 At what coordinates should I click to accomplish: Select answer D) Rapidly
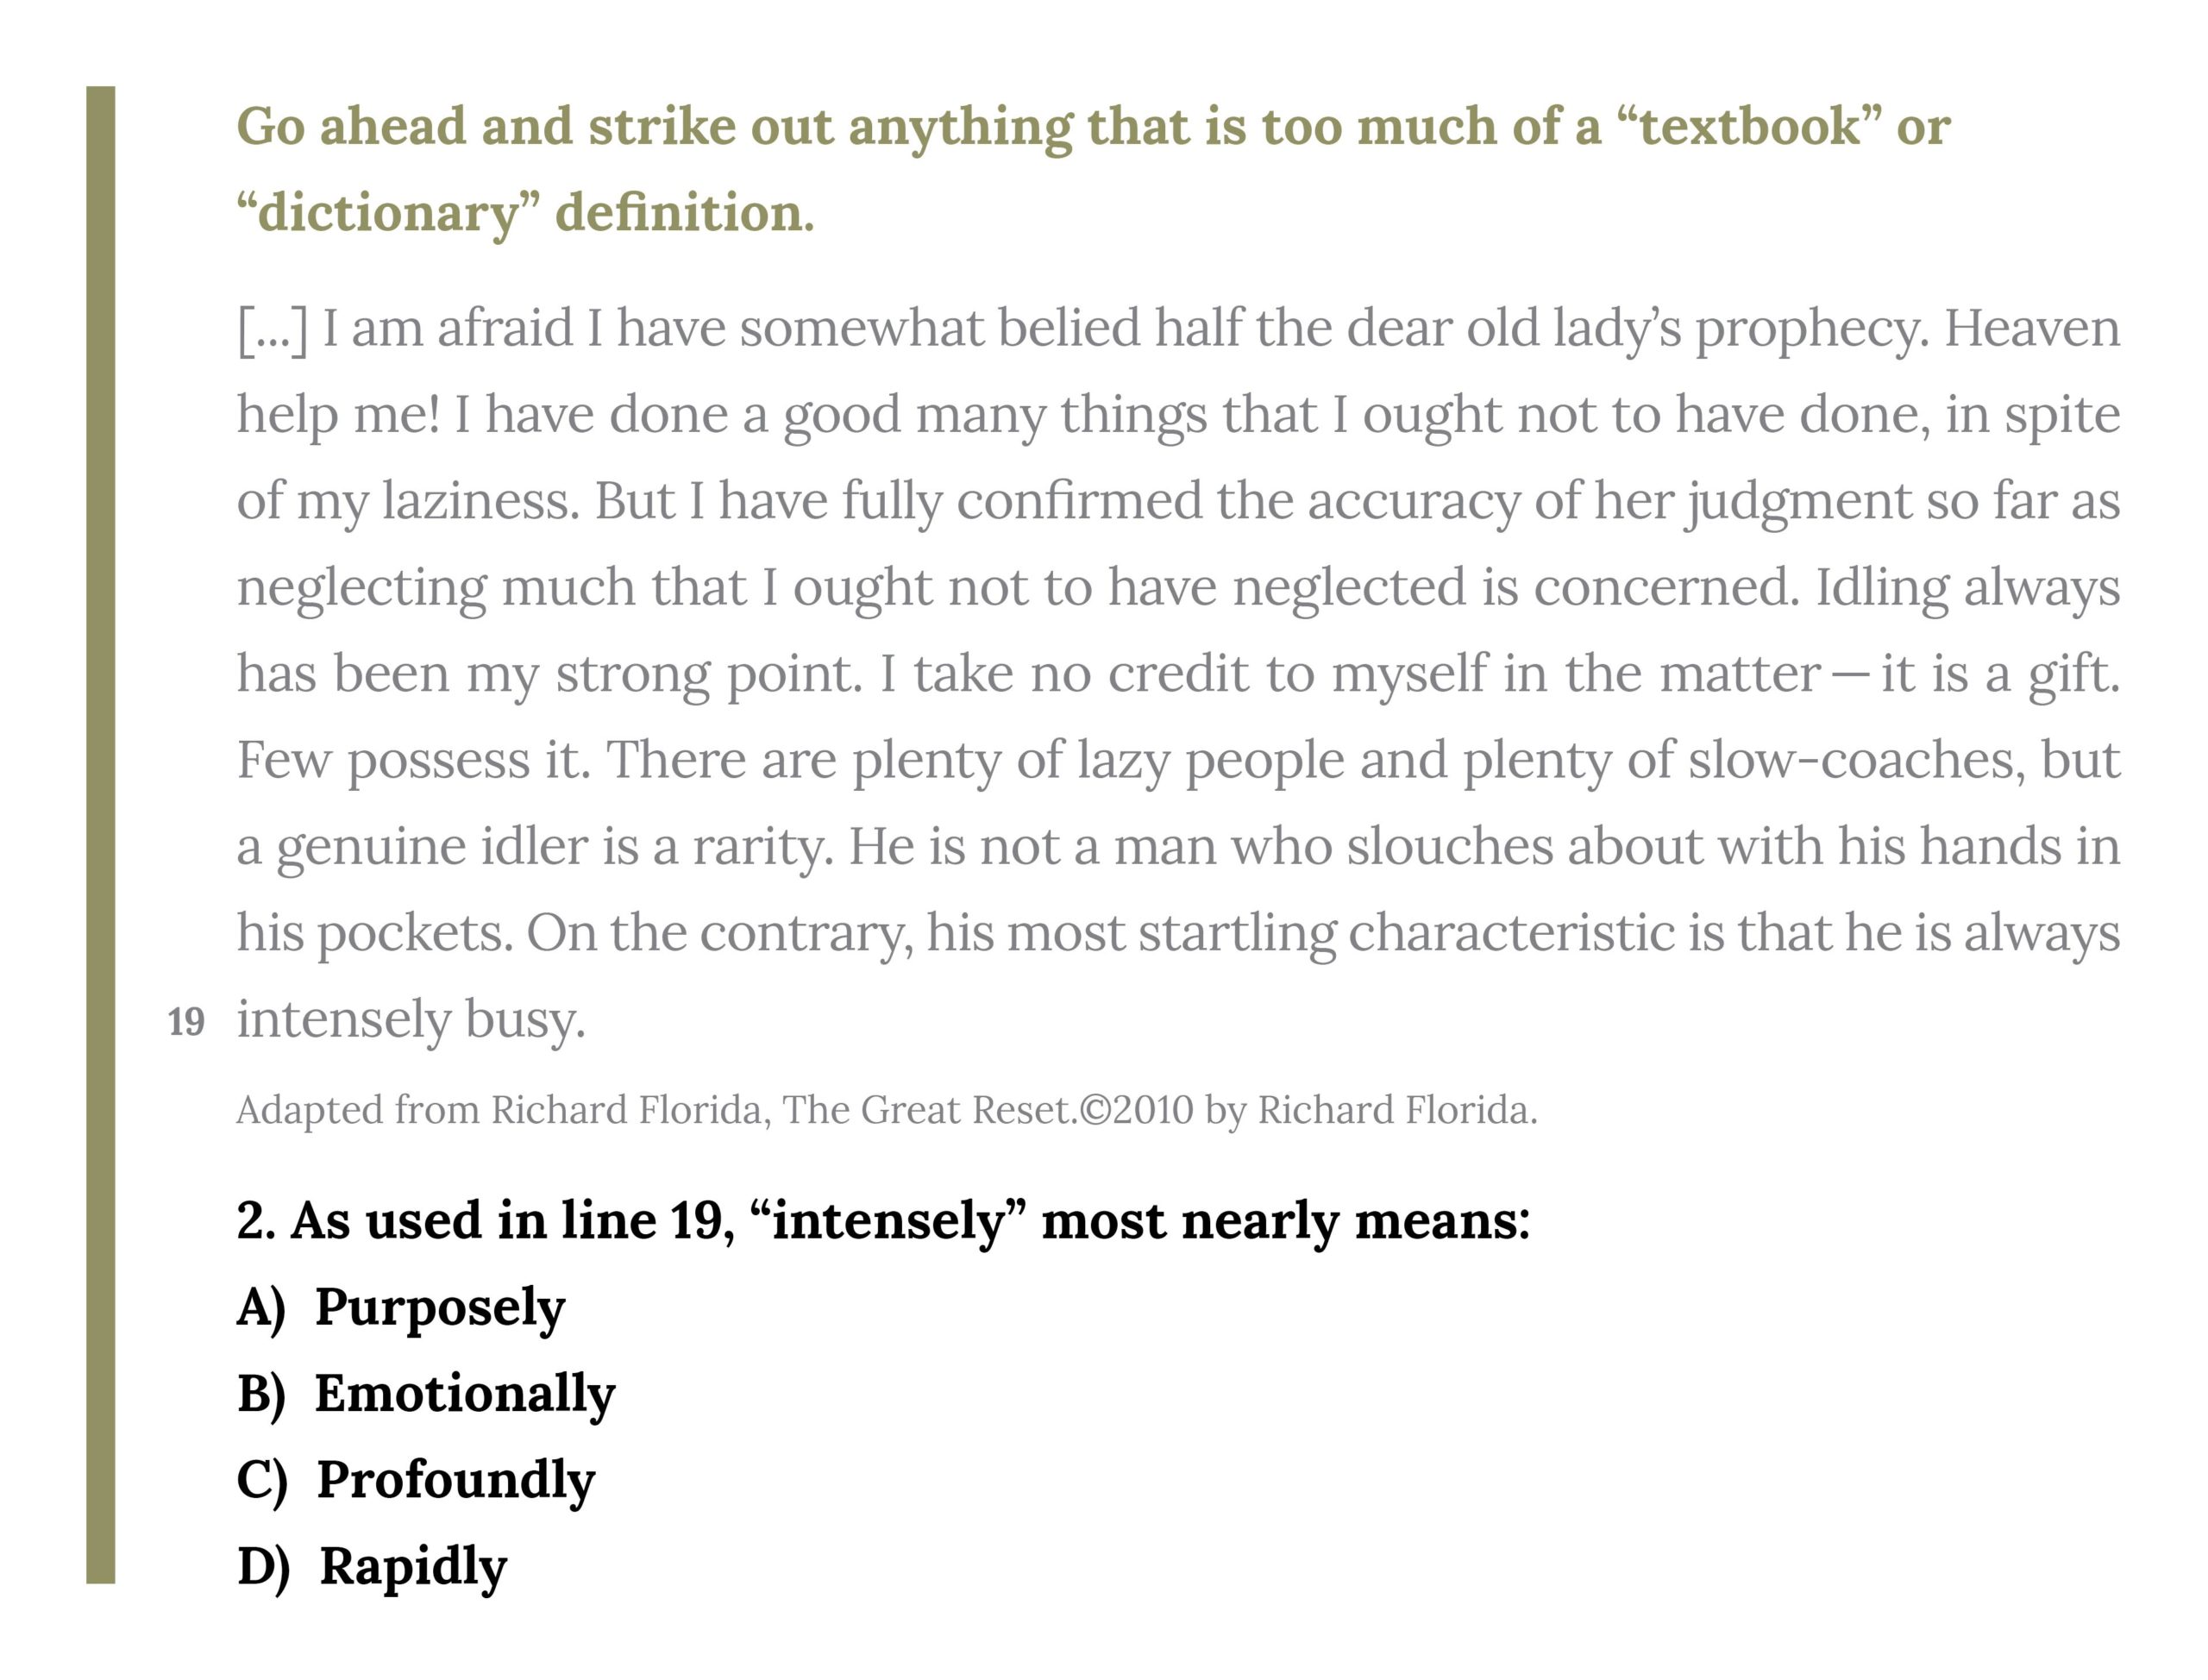372,1567
